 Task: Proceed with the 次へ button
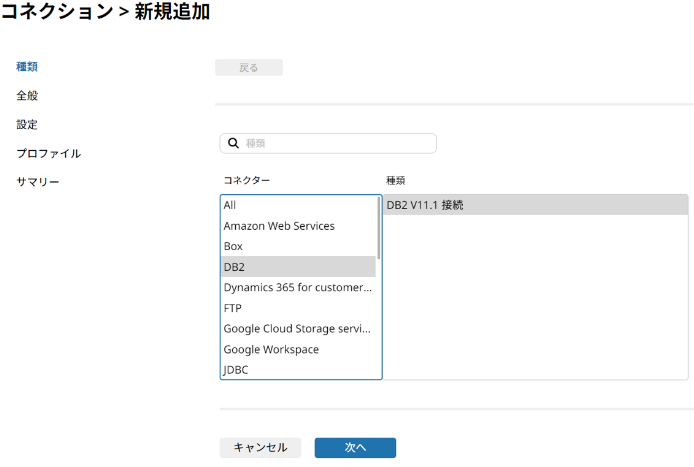click(355, 448)
